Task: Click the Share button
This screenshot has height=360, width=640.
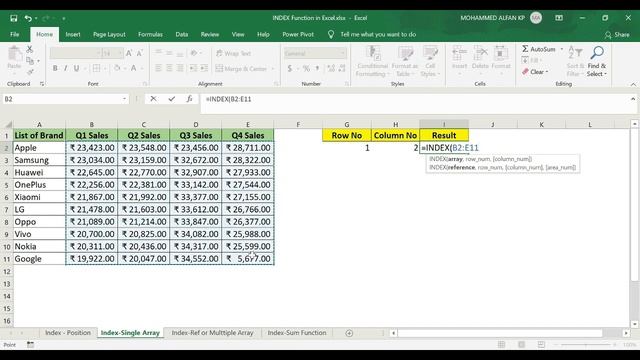Action: coord(617,35)
